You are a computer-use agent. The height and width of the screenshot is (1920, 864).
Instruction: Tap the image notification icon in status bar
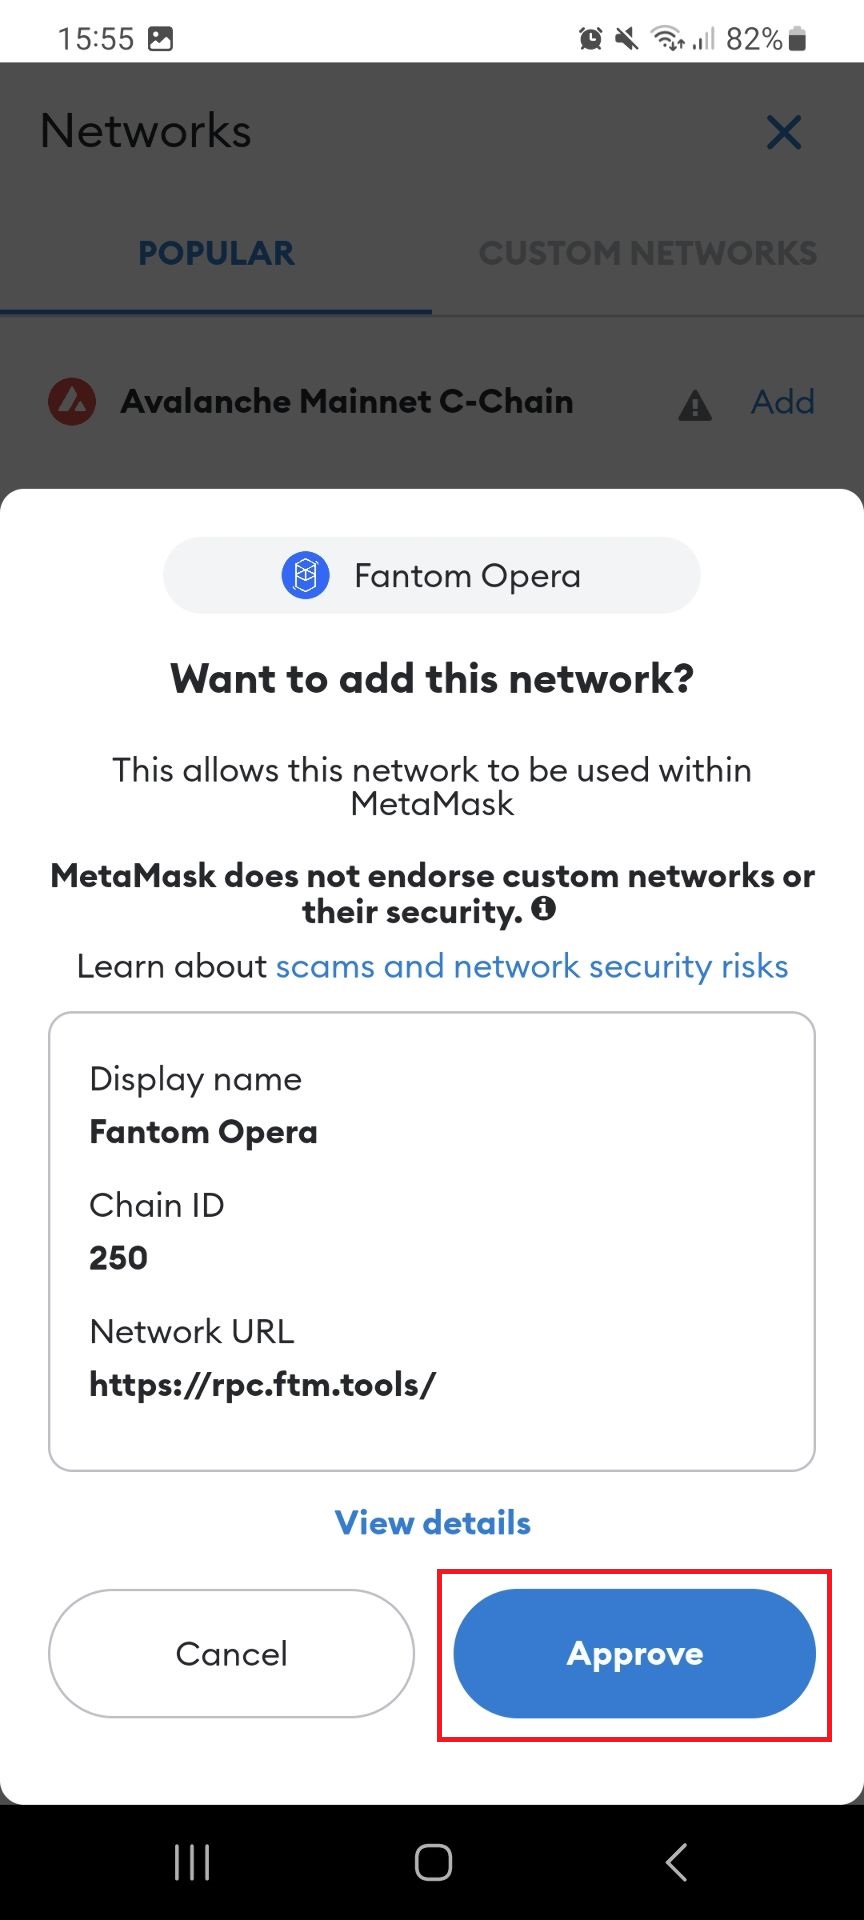pyautogui.click(x=160, y=39)
